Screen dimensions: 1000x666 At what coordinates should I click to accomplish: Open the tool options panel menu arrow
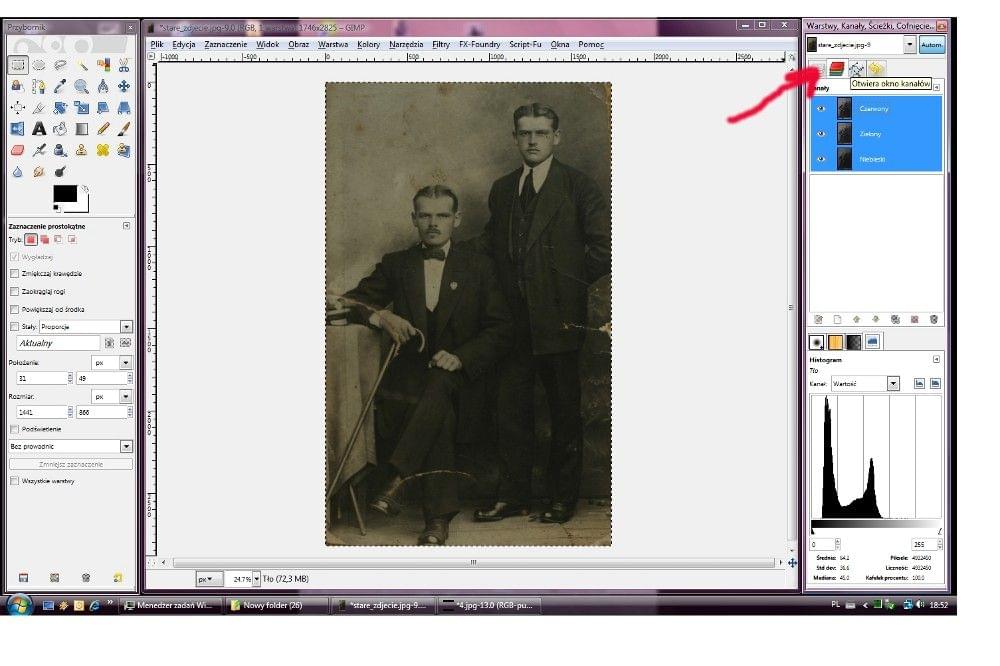point(126,226)
